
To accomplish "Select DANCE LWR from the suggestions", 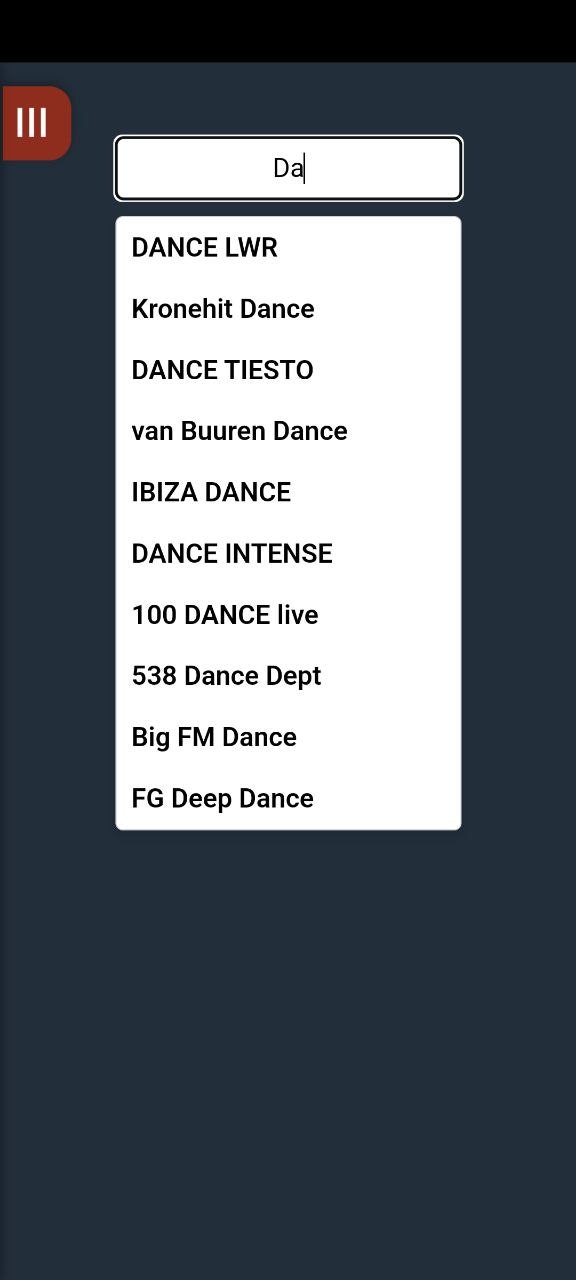I will [288, 248].
